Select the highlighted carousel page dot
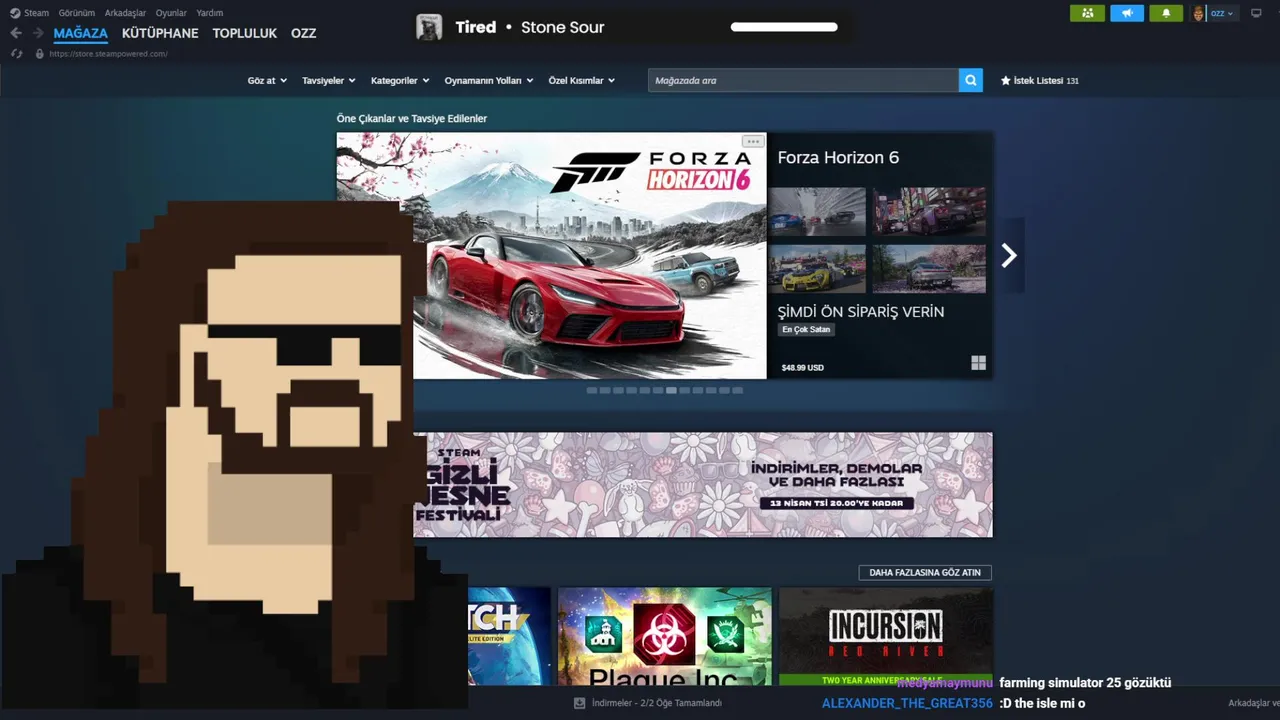This screenshot has width=1280, height=720. pos(671,390)
